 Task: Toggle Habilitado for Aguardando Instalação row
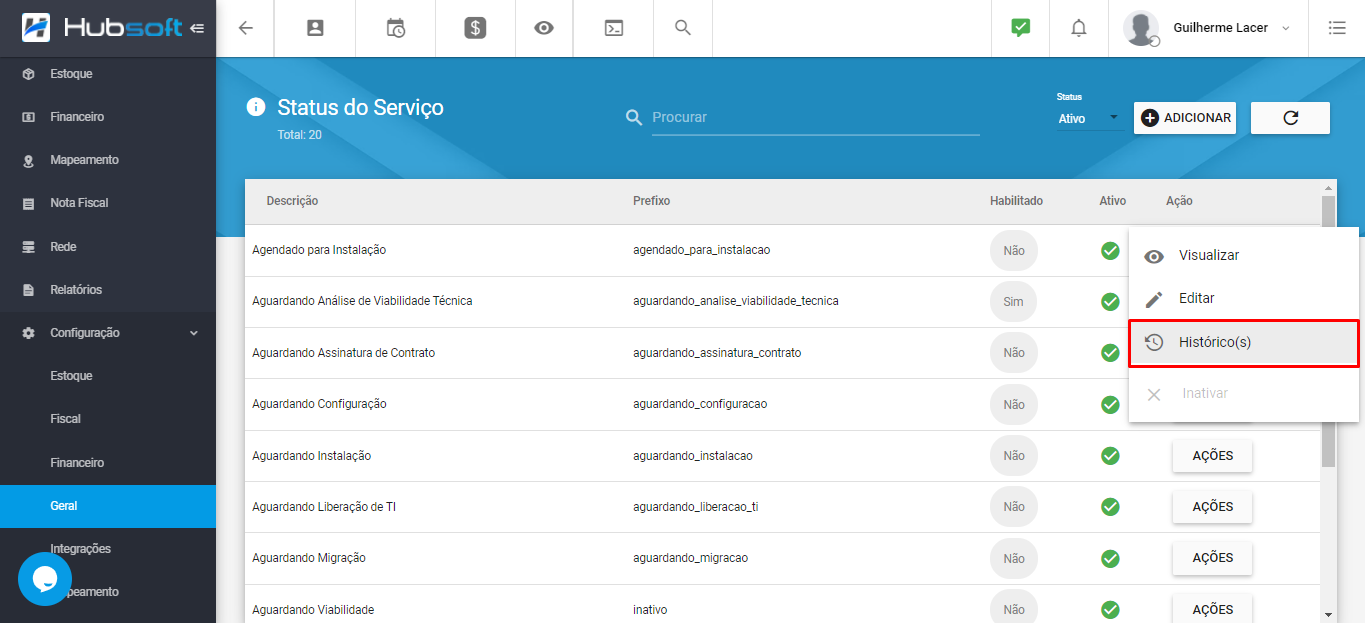click(1013, 456)
